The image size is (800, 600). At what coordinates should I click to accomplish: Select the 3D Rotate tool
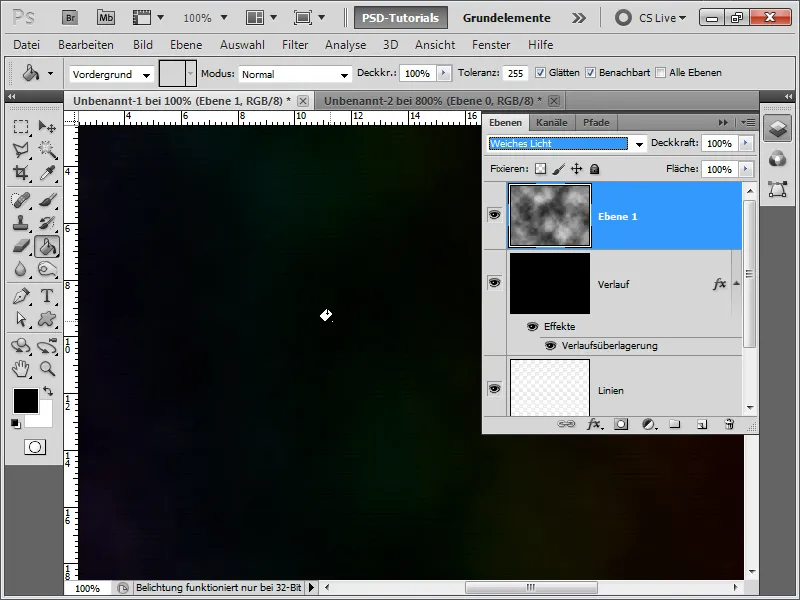tap(20, 346)
